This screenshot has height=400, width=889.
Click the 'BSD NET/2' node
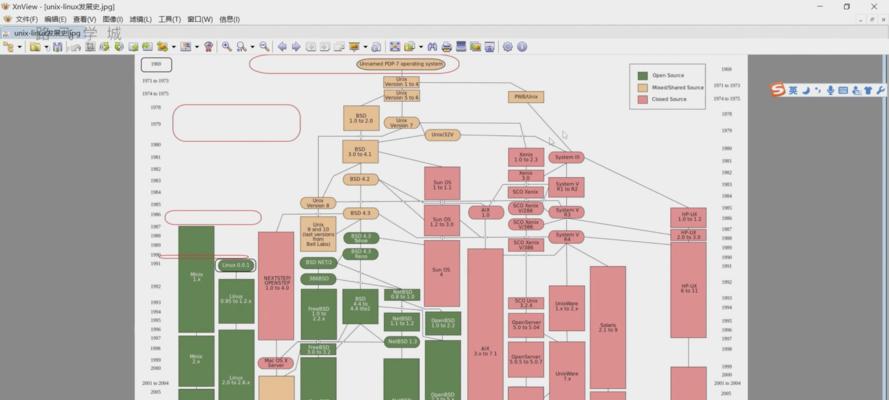pyautogui.click(x=318, y=263)
